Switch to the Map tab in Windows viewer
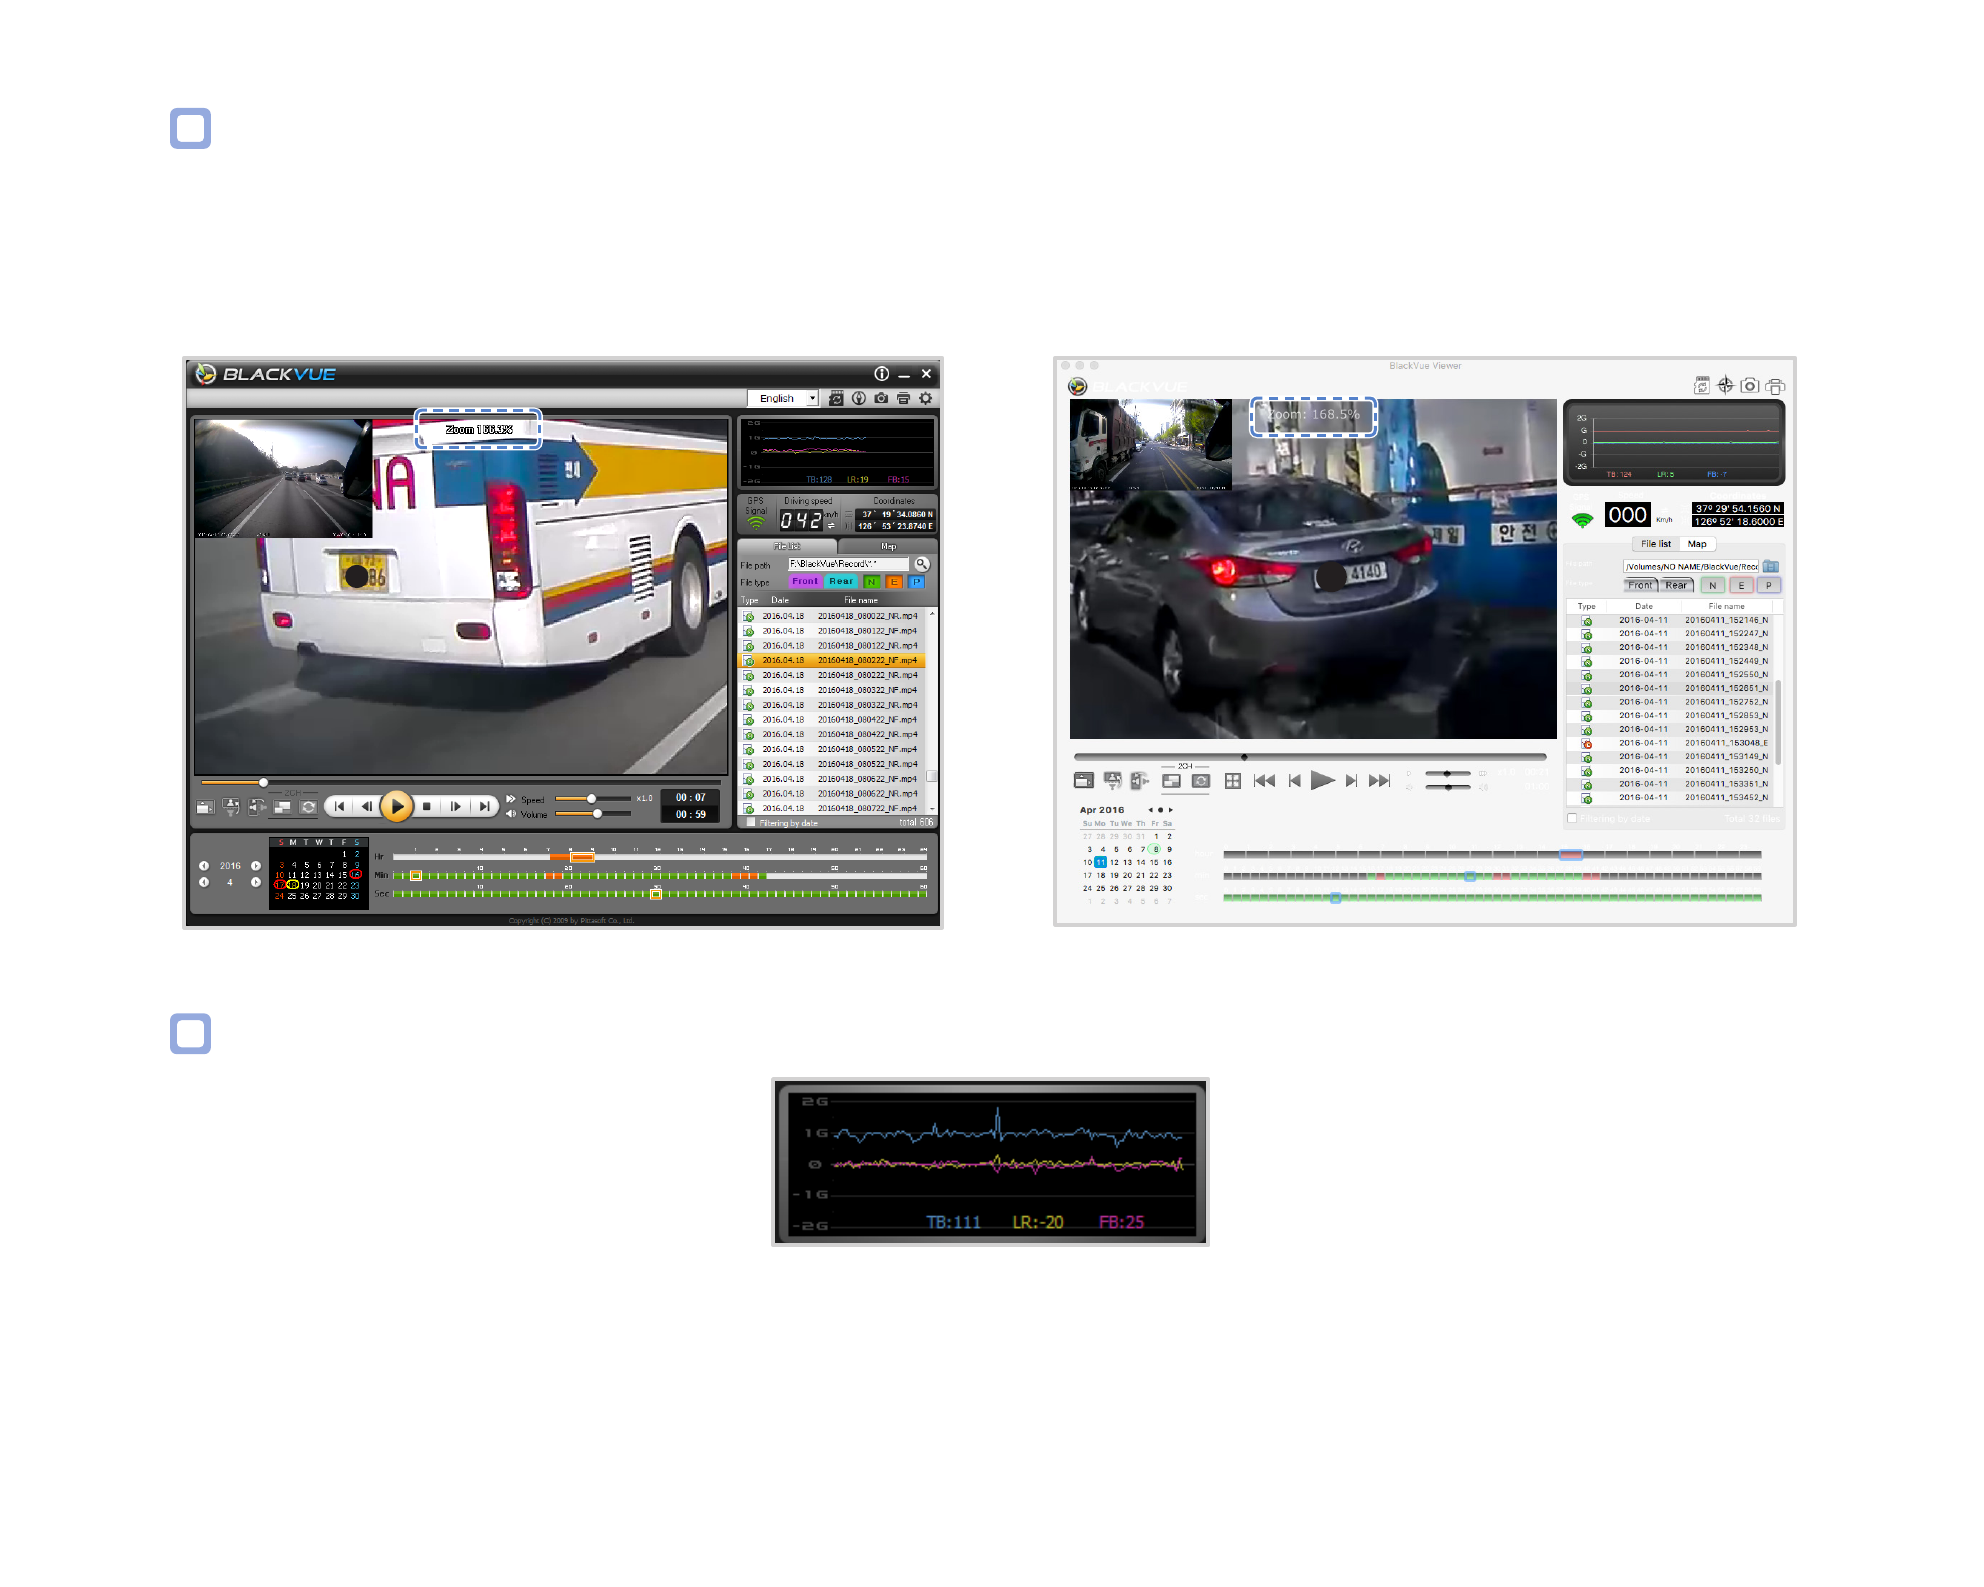The width and height of the screenshot is (1984, 1587). [888, 546]
